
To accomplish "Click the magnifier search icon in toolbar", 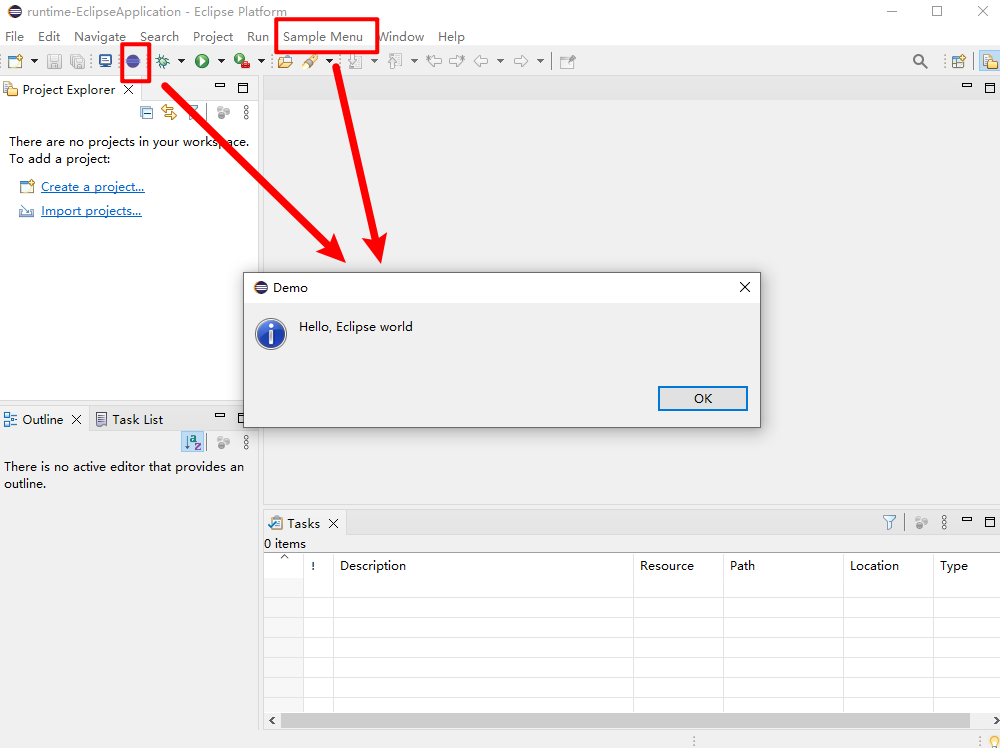I will (920, 61).
